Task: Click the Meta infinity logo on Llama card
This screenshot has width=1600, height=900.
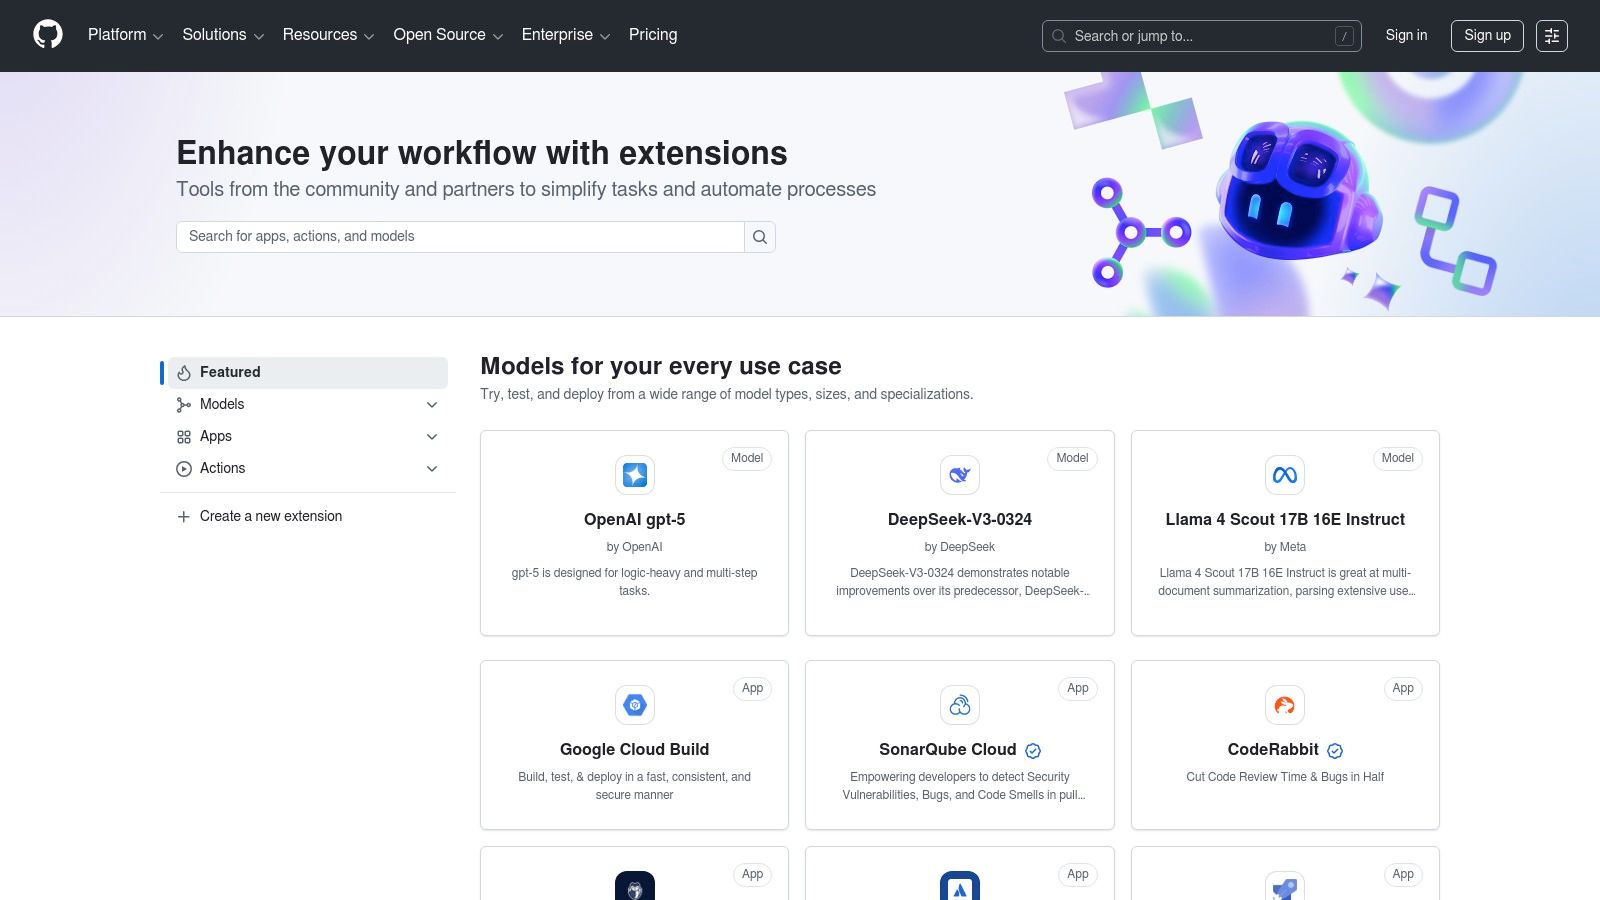Action: pos(1285,475)
